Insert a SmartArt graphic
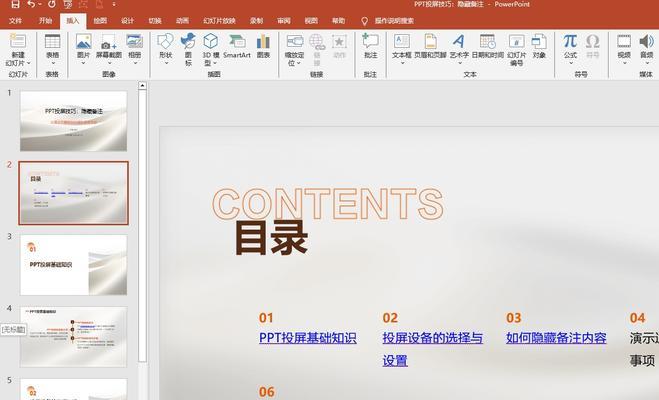 tap(237, 45)
